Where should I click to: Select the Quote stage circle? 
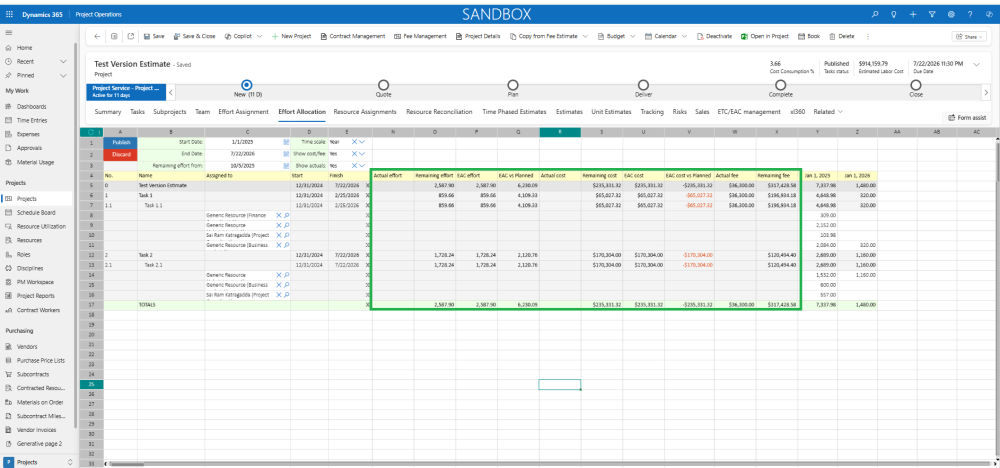click(x=383, y=84)
